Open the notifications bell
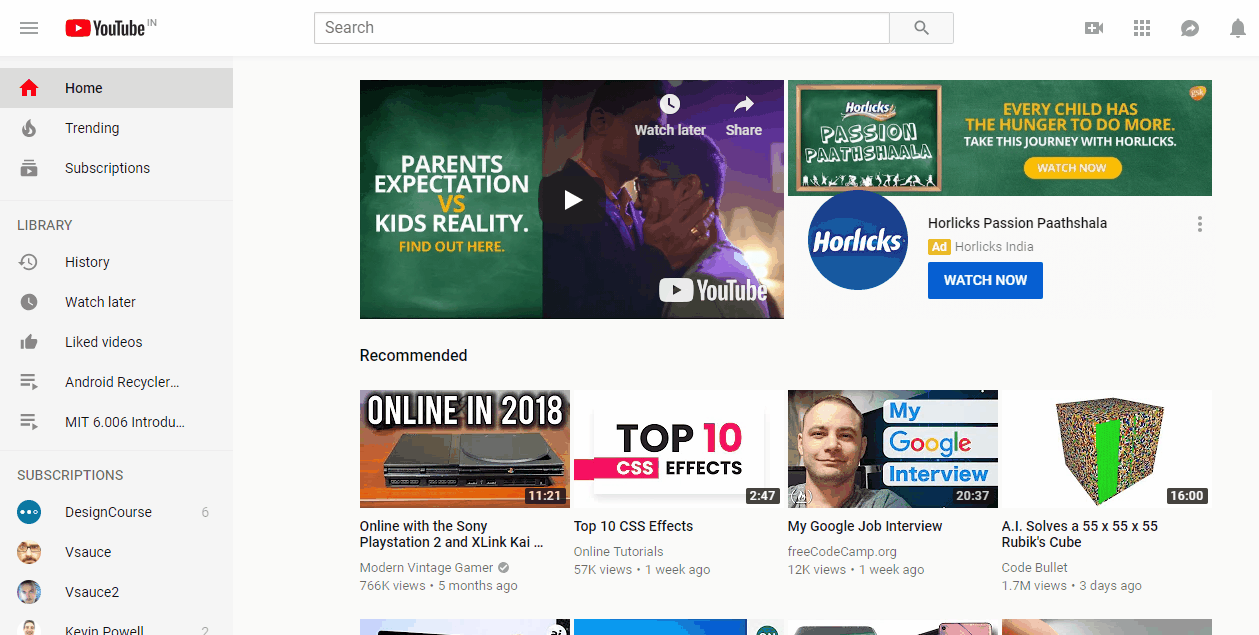The width and height of the screenshot is (1259, 635). pyautogui.click(x=1238, y=28)
